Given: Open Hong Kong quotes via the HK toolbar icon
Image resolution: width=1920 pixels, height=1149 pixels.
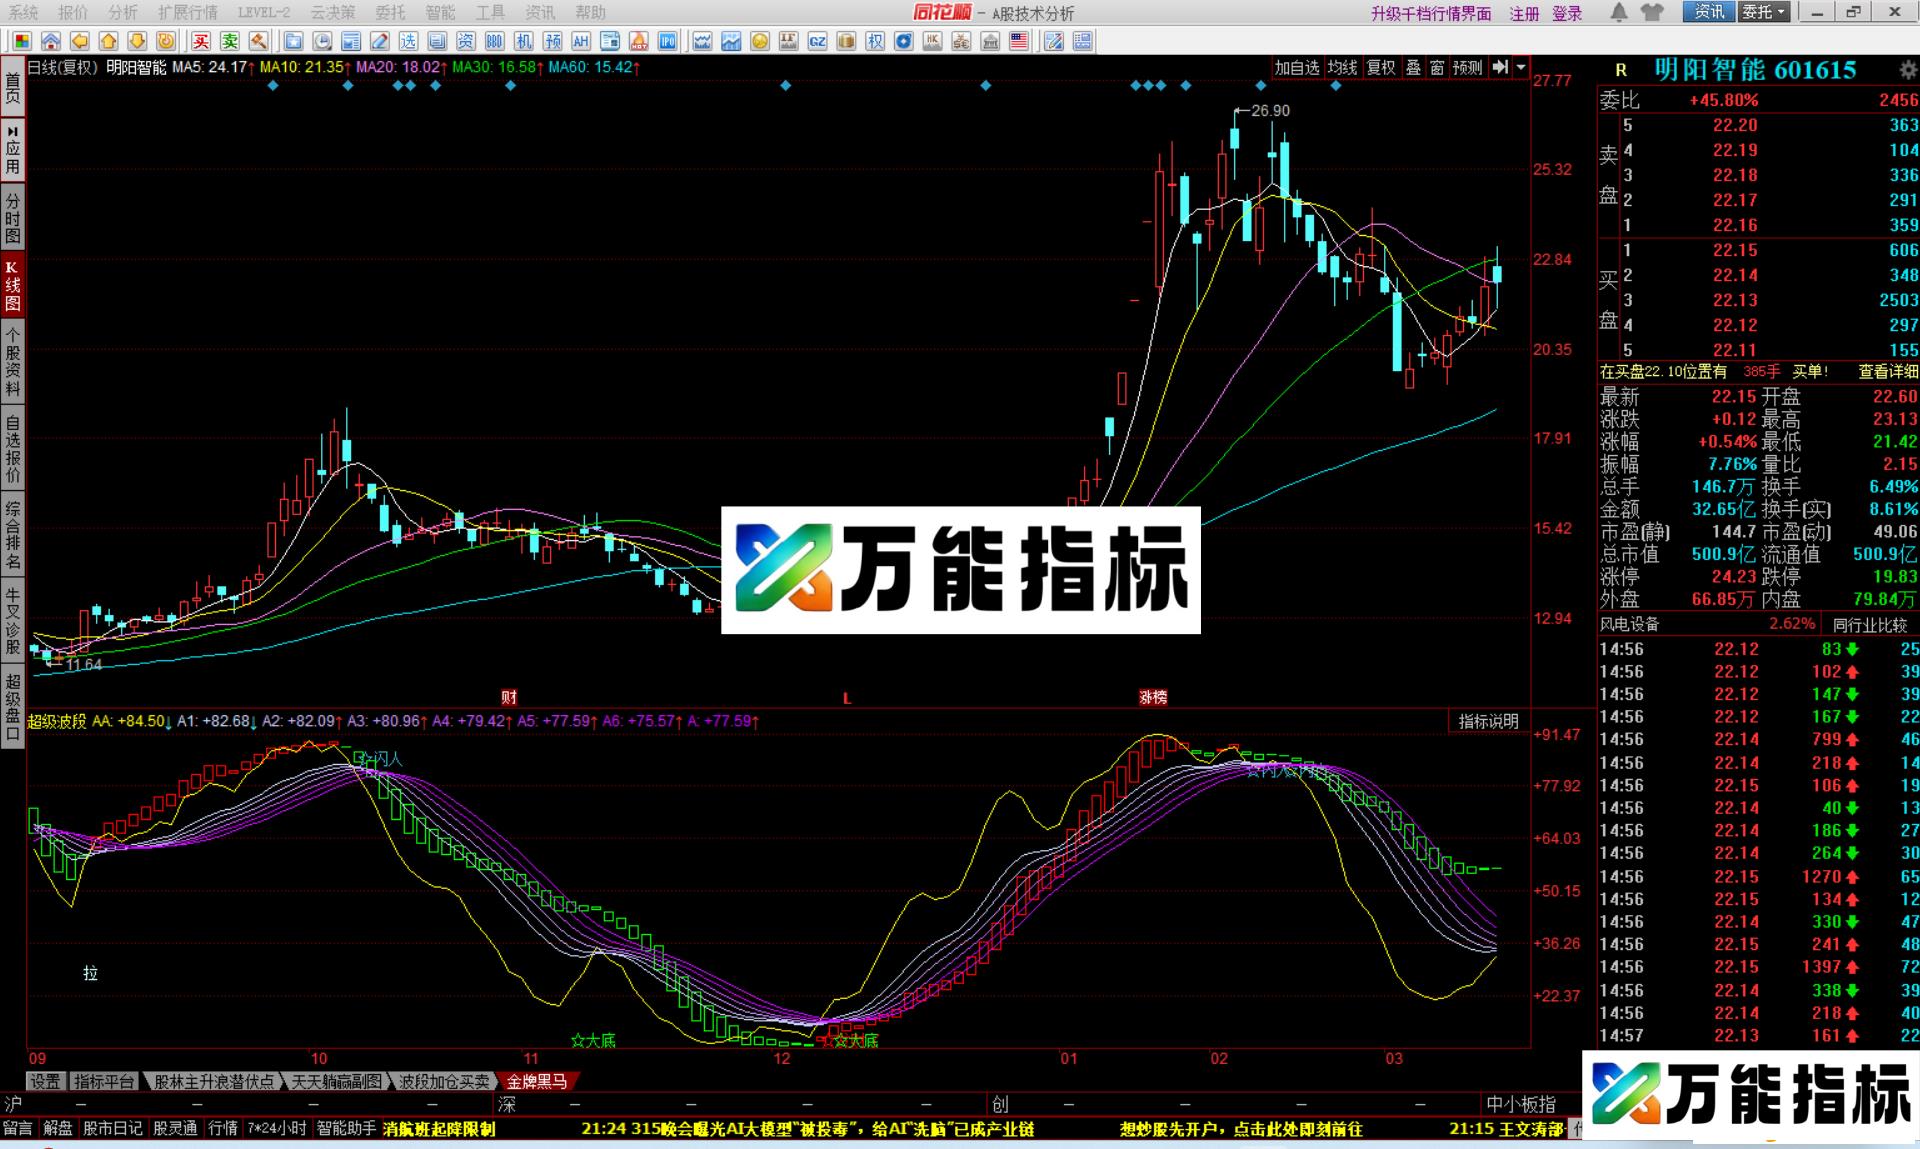Looking at the screenshot, I should 932,41.
